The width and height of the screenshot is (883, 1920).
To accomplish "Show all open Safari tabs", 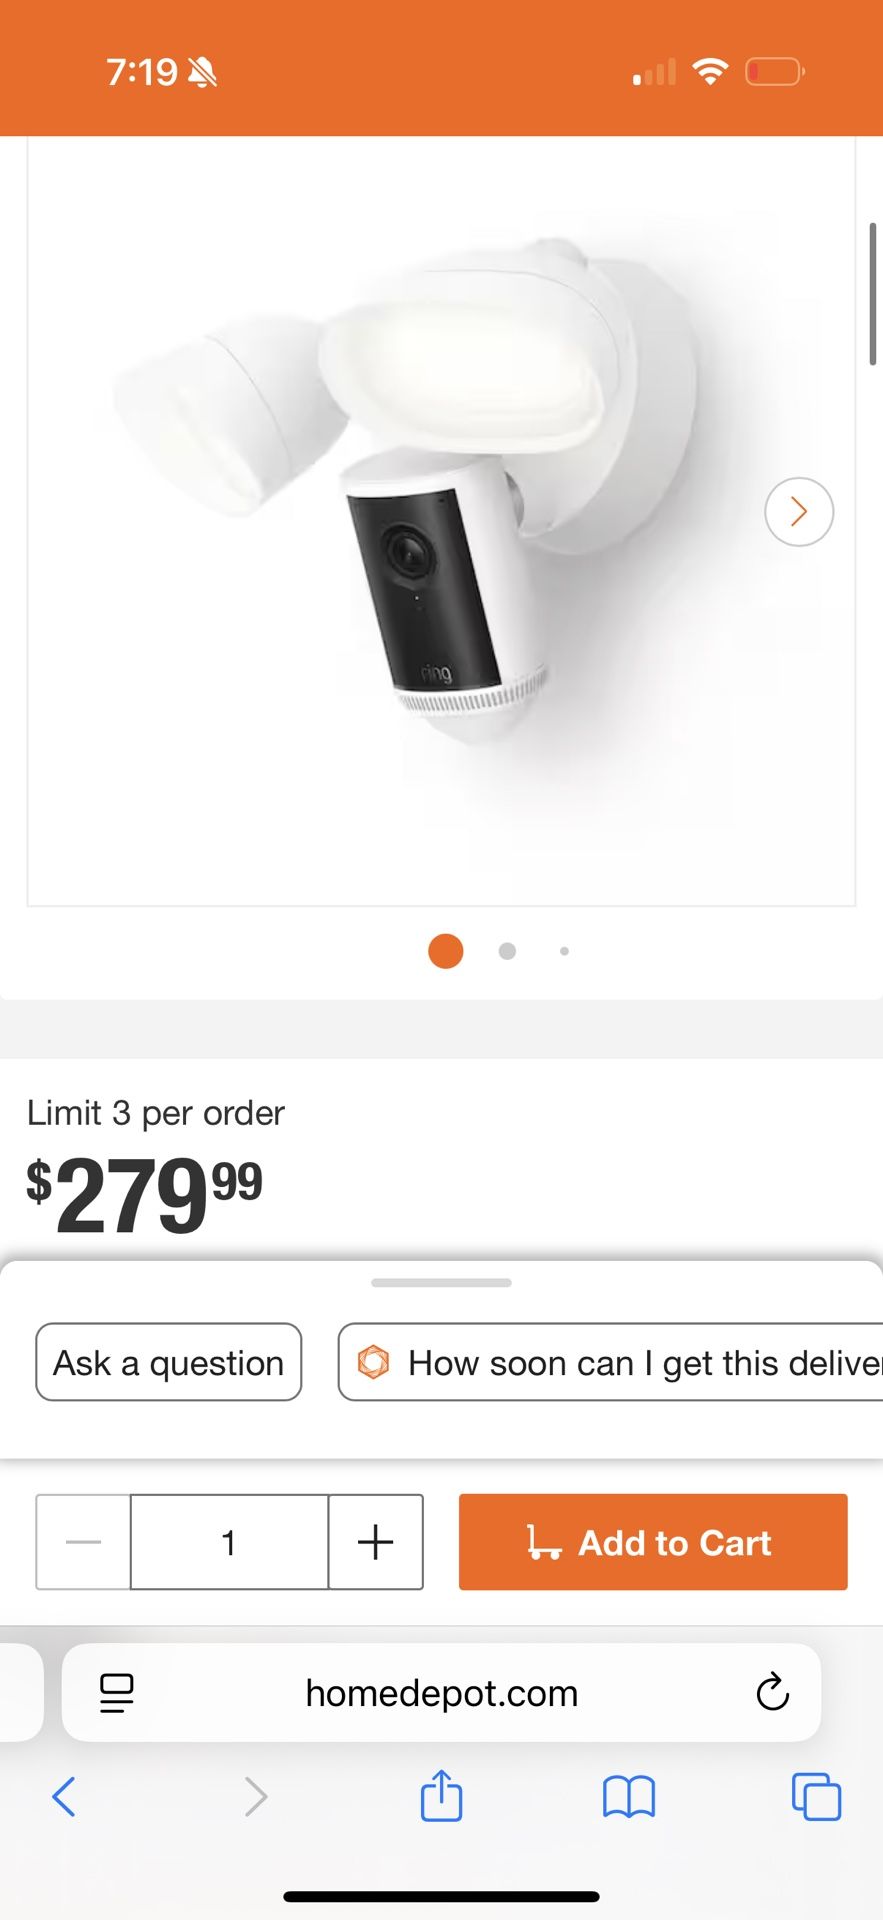I will (x=816, y=1796).
